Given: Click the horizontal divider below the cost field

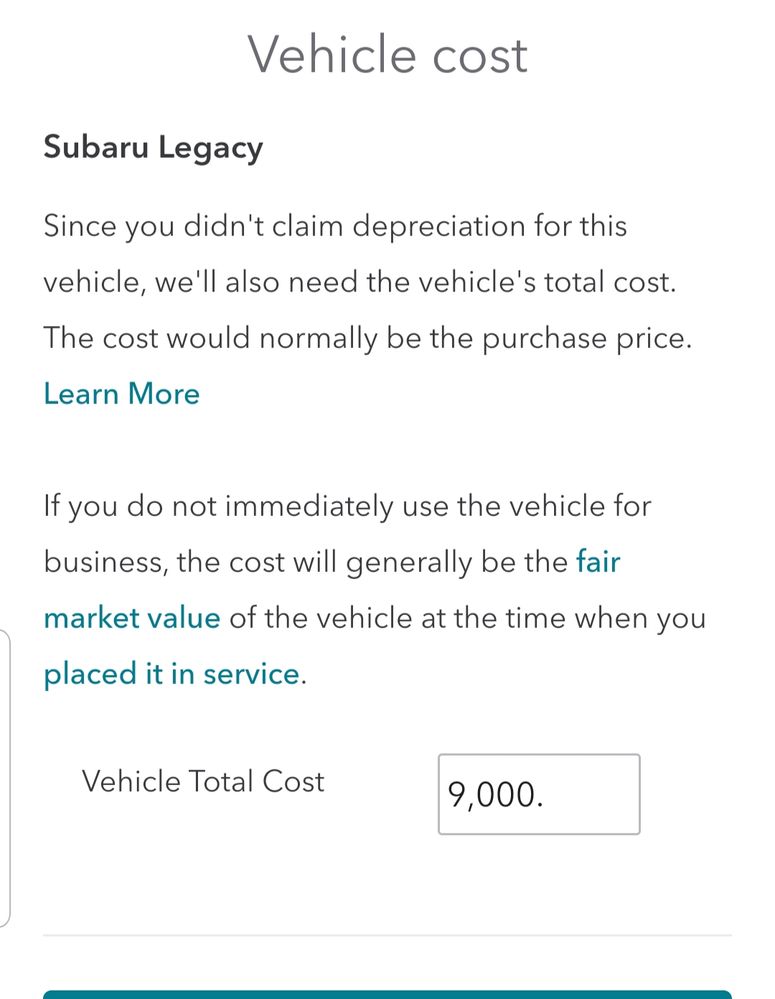Looking at the screenshot, I should point(387,936).
